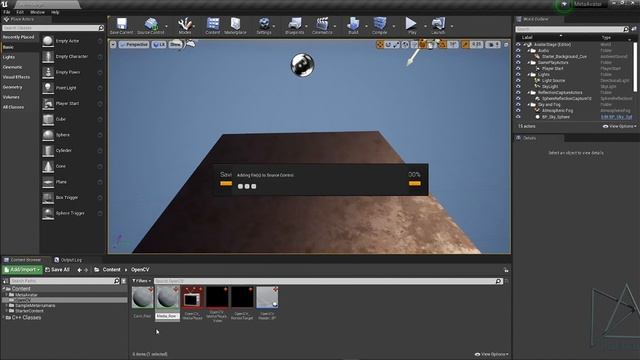Toggle visibility of Light Source actor
The width and height of the screenshot is (640, 360).
tap(518, 80)
